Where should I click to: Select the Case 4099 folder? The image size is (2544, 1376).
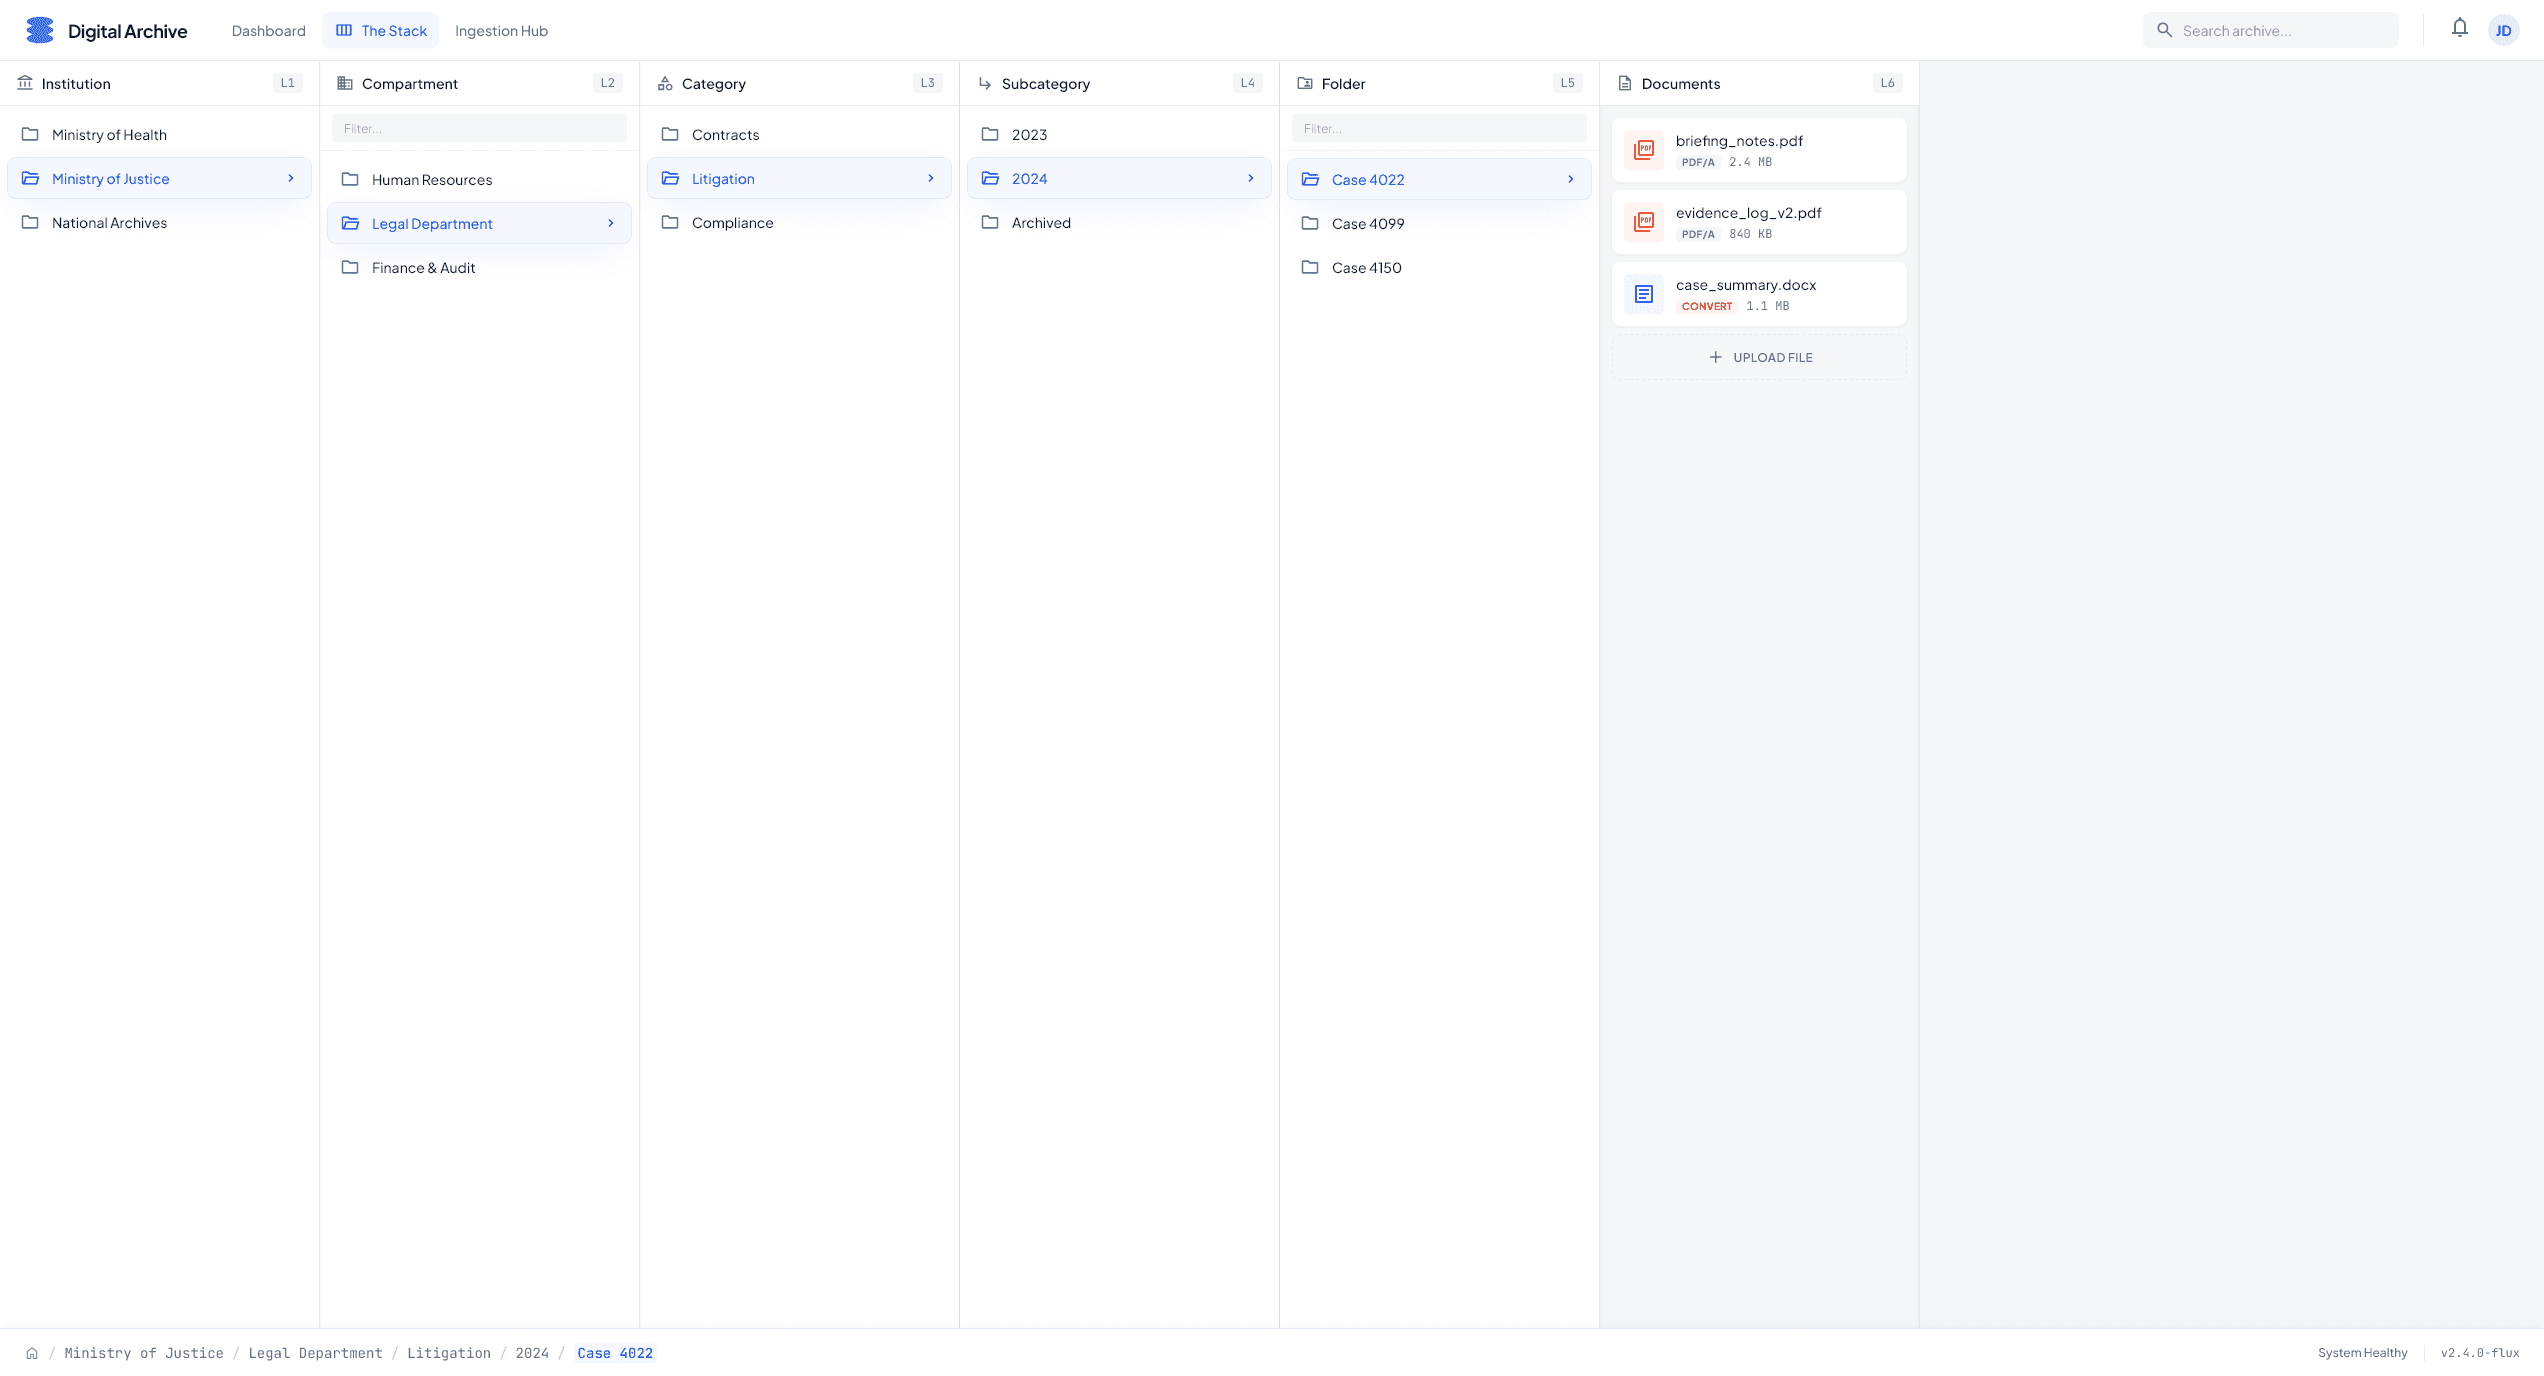click(x=1367, y=224)
